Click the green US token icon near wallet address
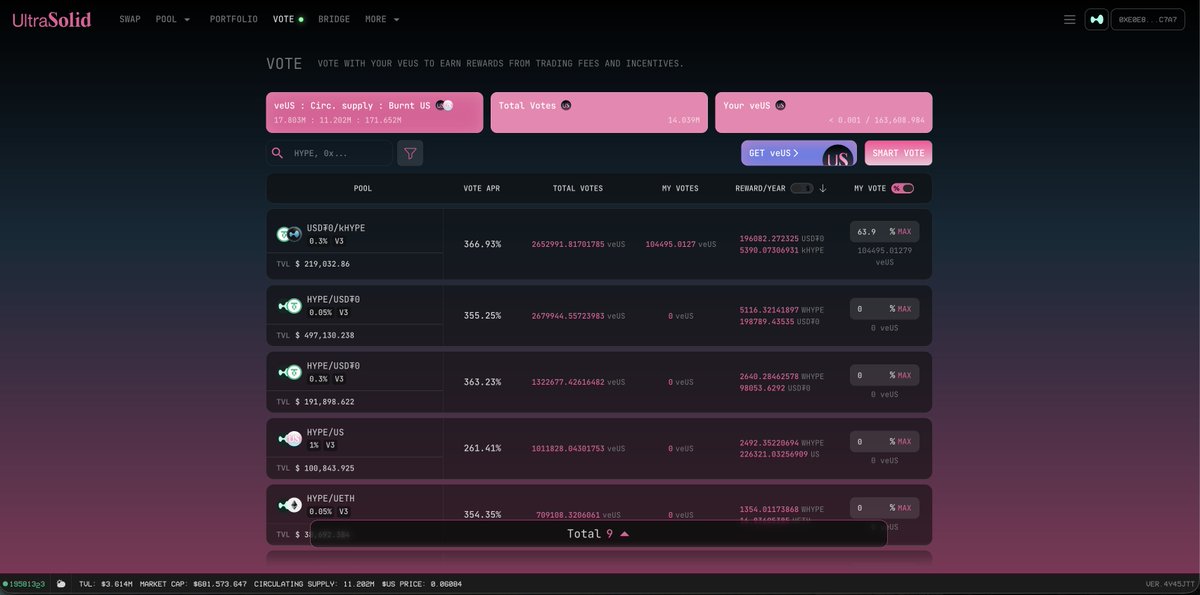 coord(1096,18)
